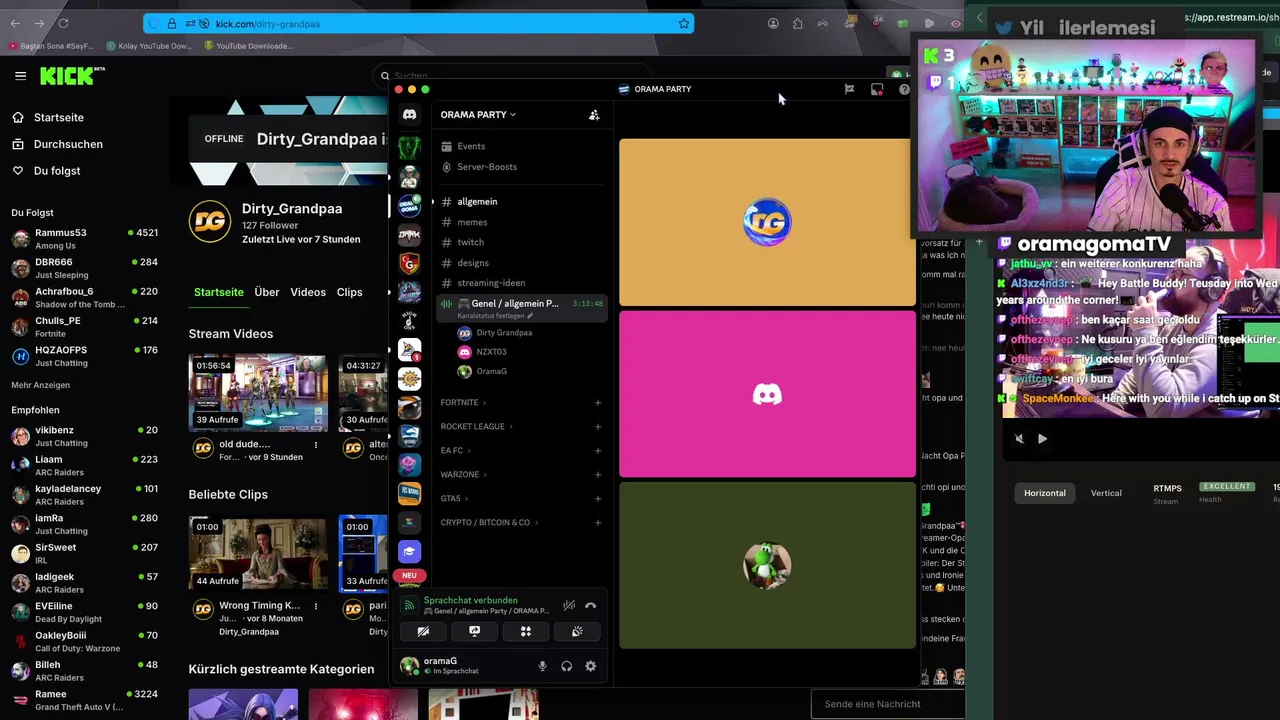Open server icon with red 1 badge

click(x=409, y=350)
